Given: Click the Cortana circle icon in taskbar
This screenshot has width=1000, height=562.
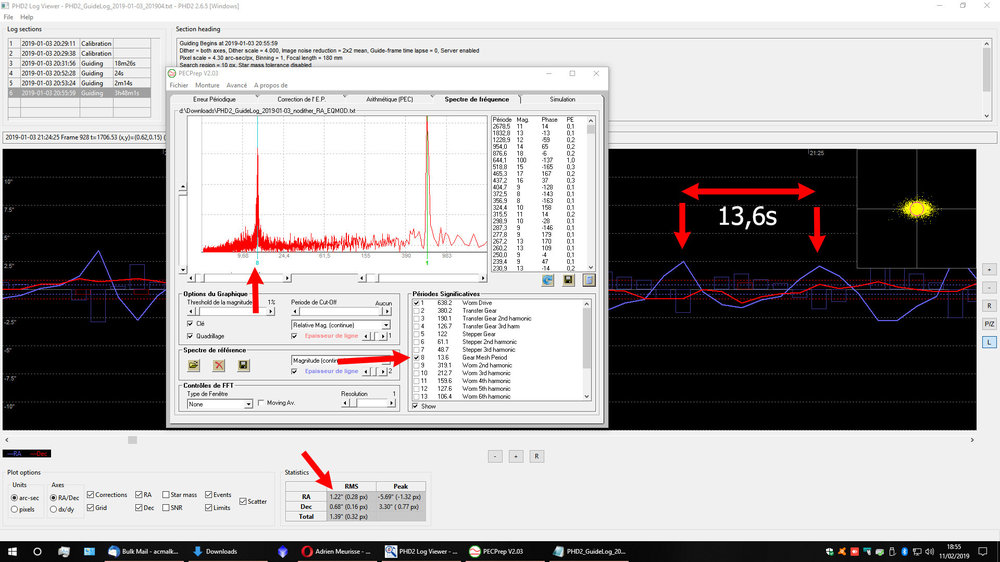Looking at the screenshot, I should pyautogui.click(x=37, y=551).
